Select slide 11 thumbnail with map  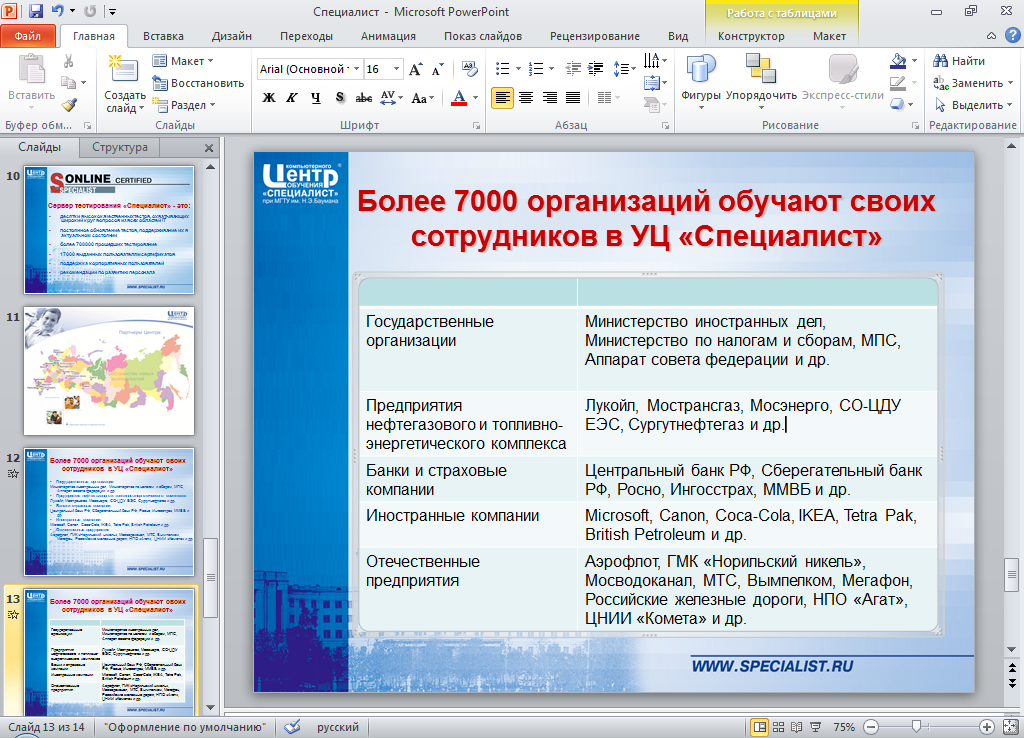109,357
